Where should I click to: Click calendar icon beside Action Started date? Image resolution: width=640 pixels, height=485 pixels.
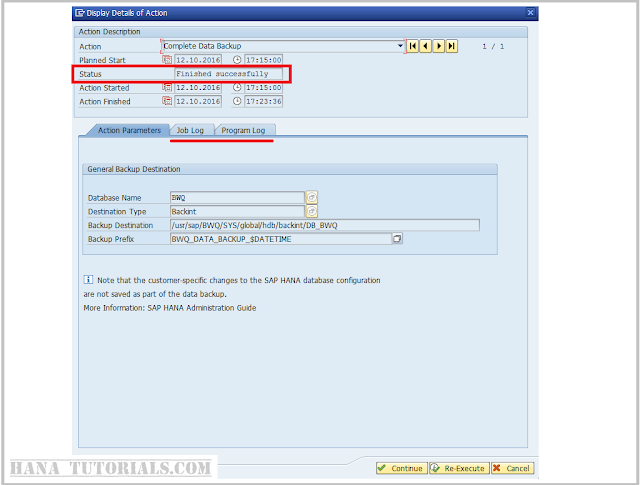(167, 87)
